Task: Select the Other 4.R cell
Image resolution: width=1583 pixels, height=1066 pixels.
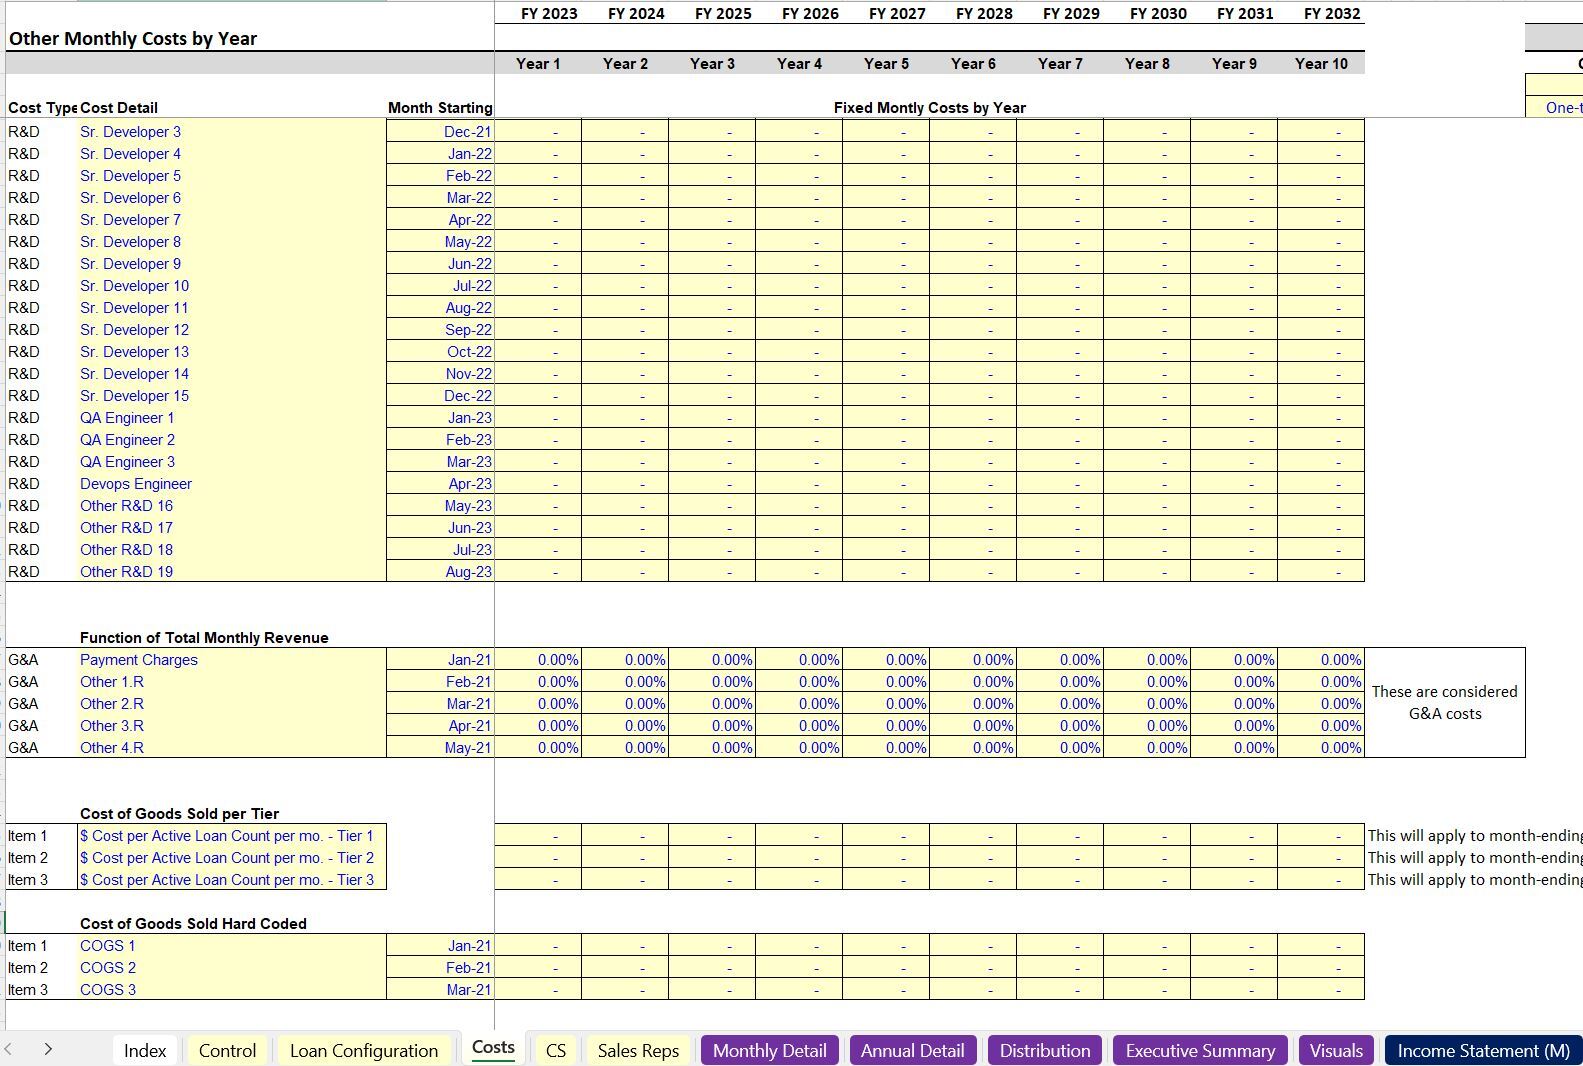Action: coord(232,747)
